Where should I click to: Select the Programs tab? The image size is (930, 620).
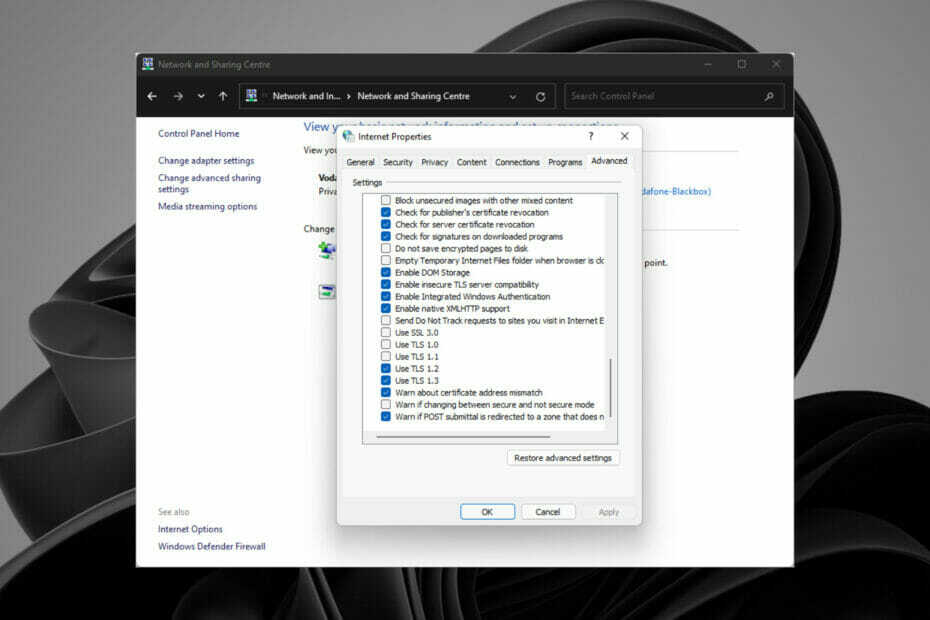[x=565, y=162]
